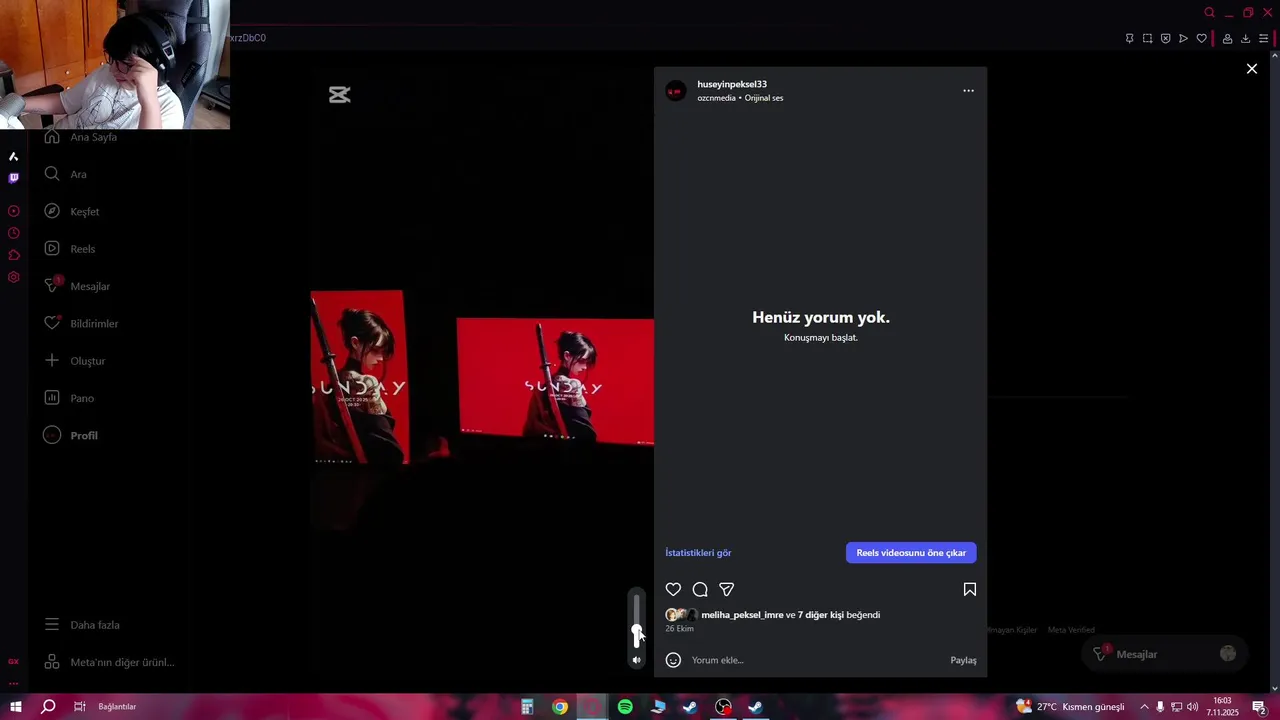
Task: Open 'İstatistikleri gör' insights link
Action: pyautogui.click(x=698, y=553)
